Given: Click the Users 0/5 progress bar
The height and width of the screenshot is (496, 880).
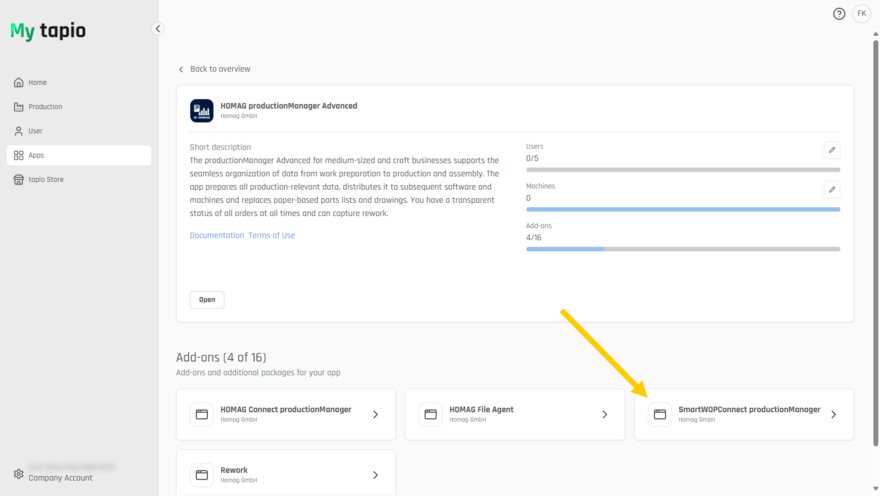Looking at the screenshot, I should click(683, 169).
